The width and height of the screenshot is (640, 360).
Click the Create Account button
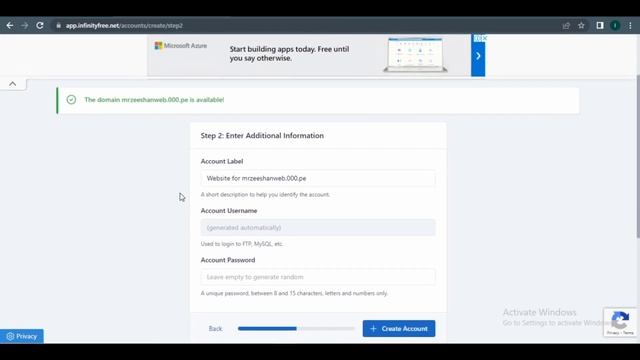tap(399, 329)
